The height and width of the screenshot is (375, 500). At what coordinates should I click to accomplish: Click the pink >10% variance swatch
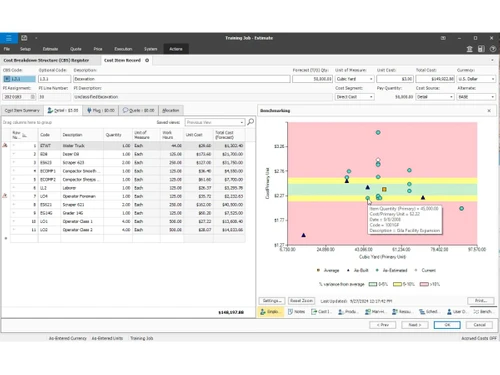click(x=424, y=284)
